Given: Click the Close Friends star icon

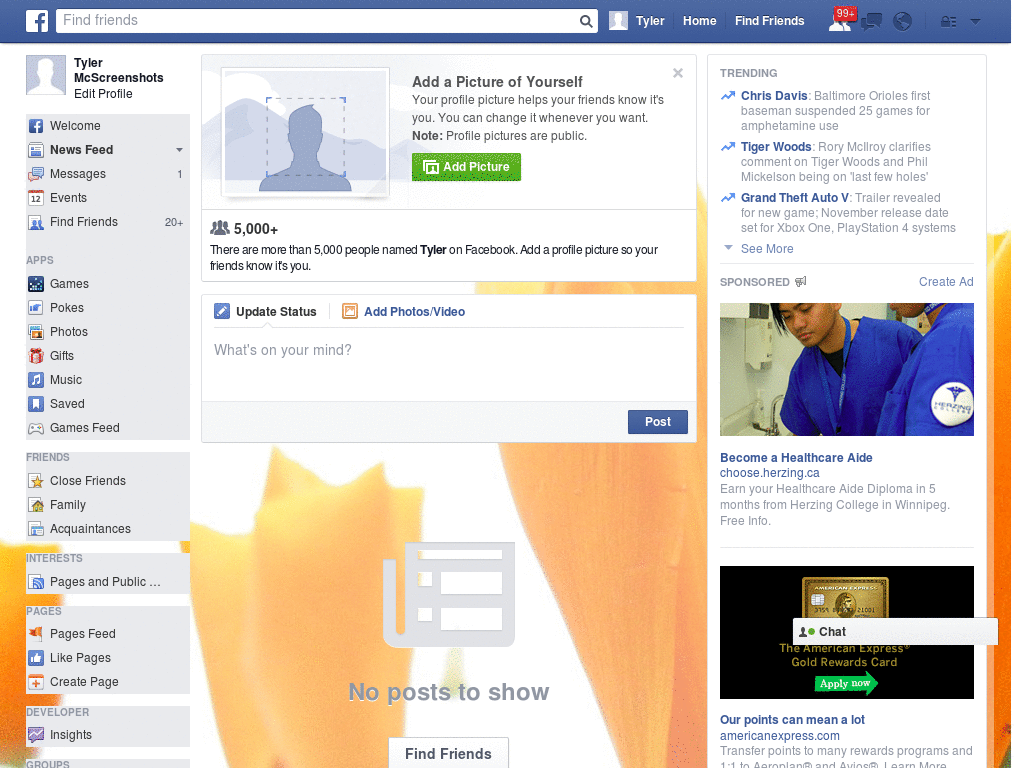Looking at the screenshot, I should click(36, 481).
